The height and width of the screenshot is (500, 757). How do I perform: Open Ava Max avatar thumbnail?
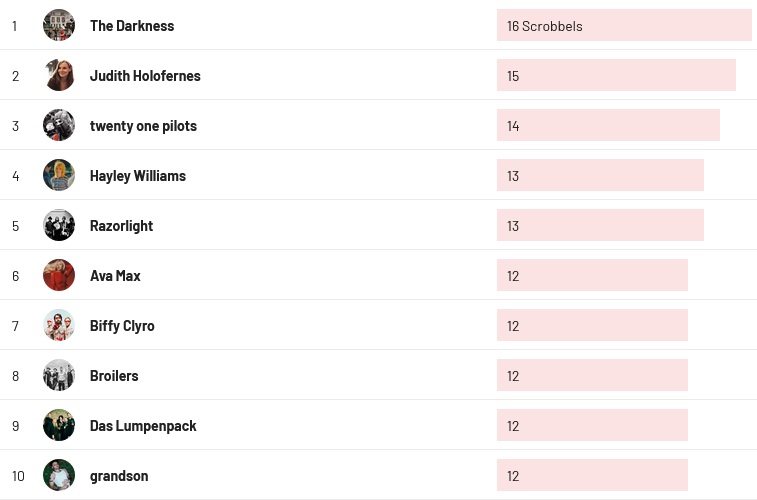pos(59,275)
